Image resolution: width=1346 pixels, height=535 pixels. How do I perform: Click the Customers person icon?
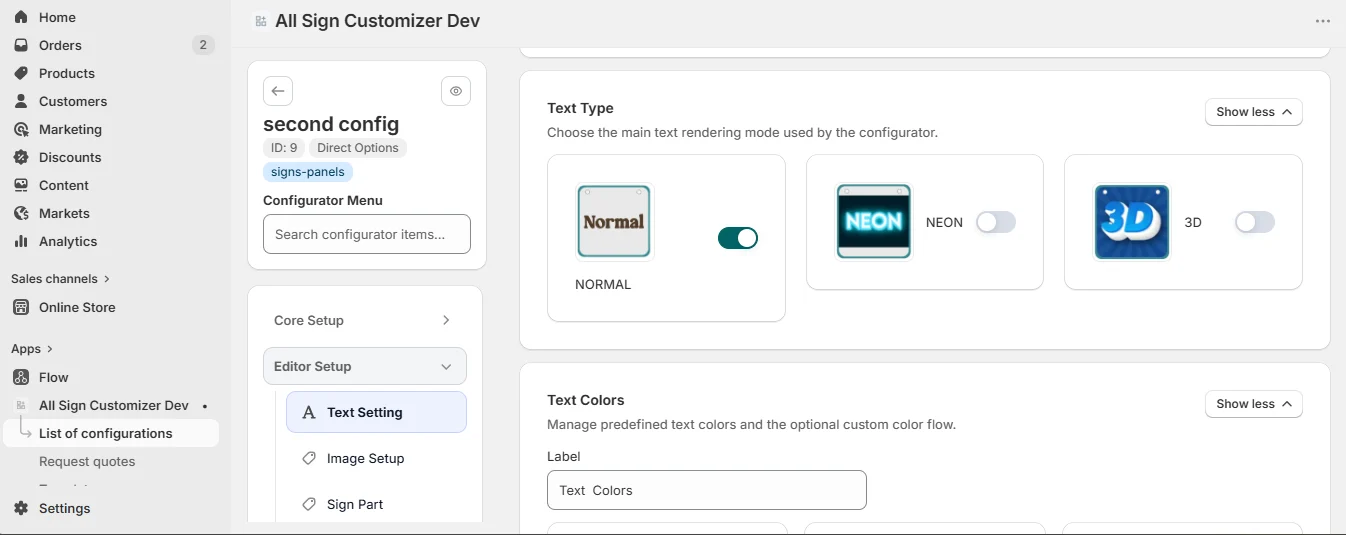coord(21,101)
